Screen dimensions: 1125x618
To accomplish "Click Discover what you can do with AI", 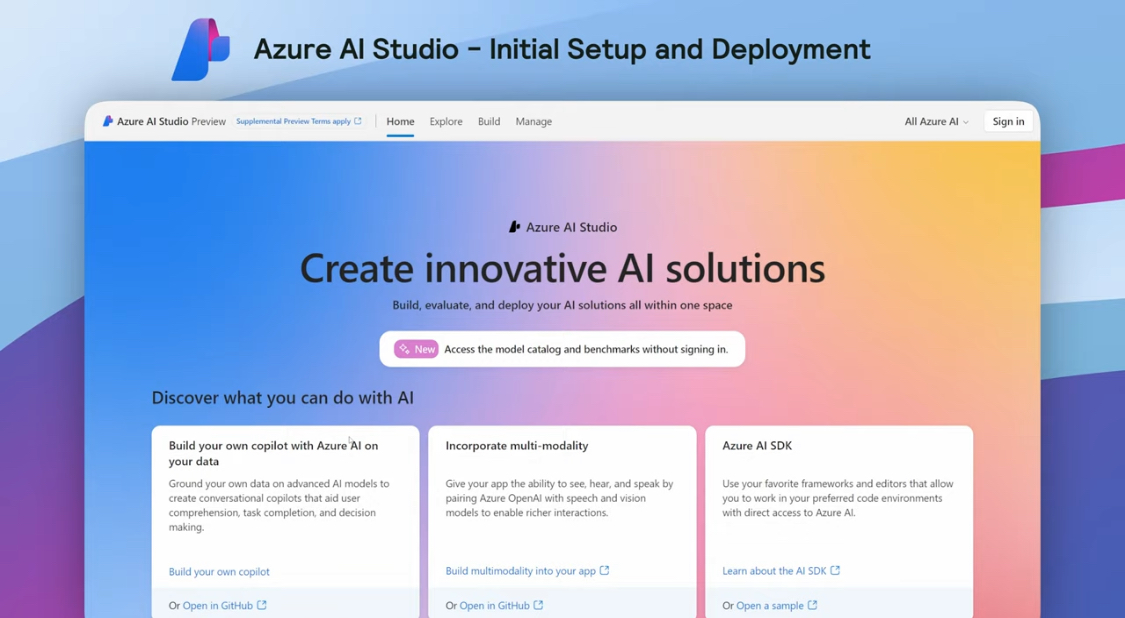I will (x=283, y=398).
